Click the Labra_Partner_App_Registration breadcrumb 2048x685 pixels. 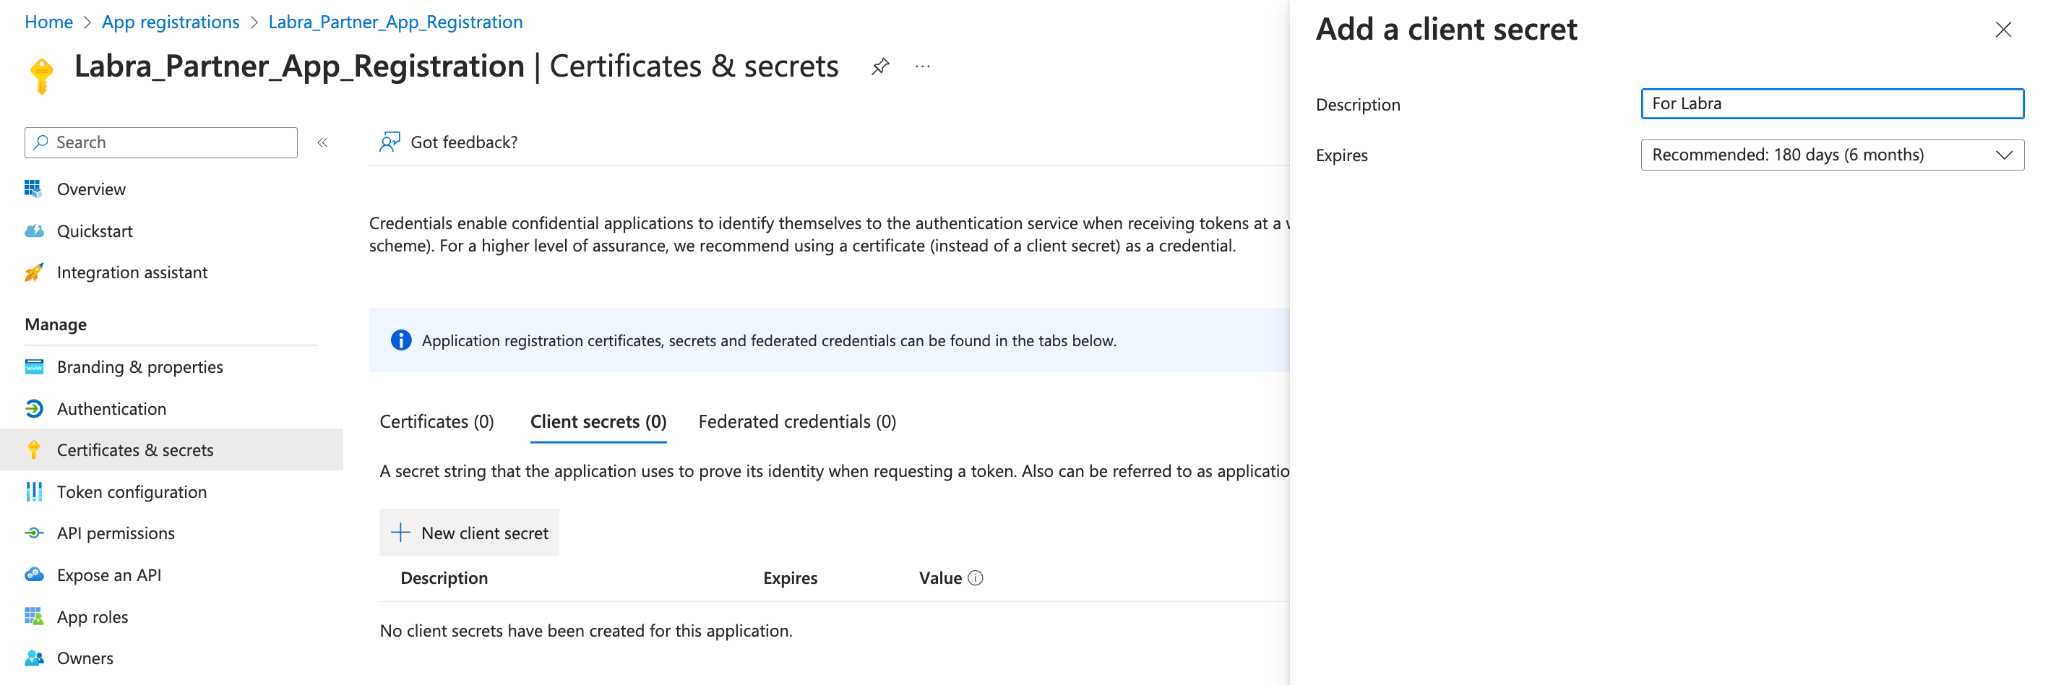click(395, 22)
